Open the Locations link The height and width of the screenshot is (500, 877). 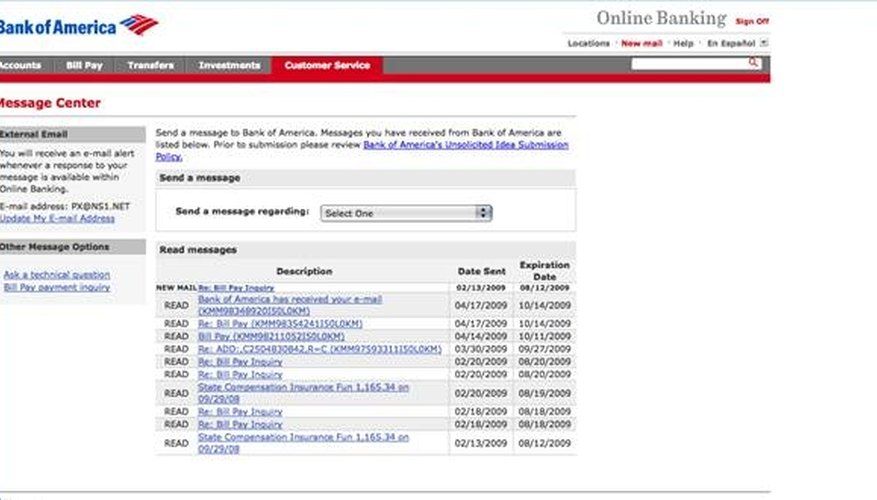pyautogui.click(x=588, y=43)
